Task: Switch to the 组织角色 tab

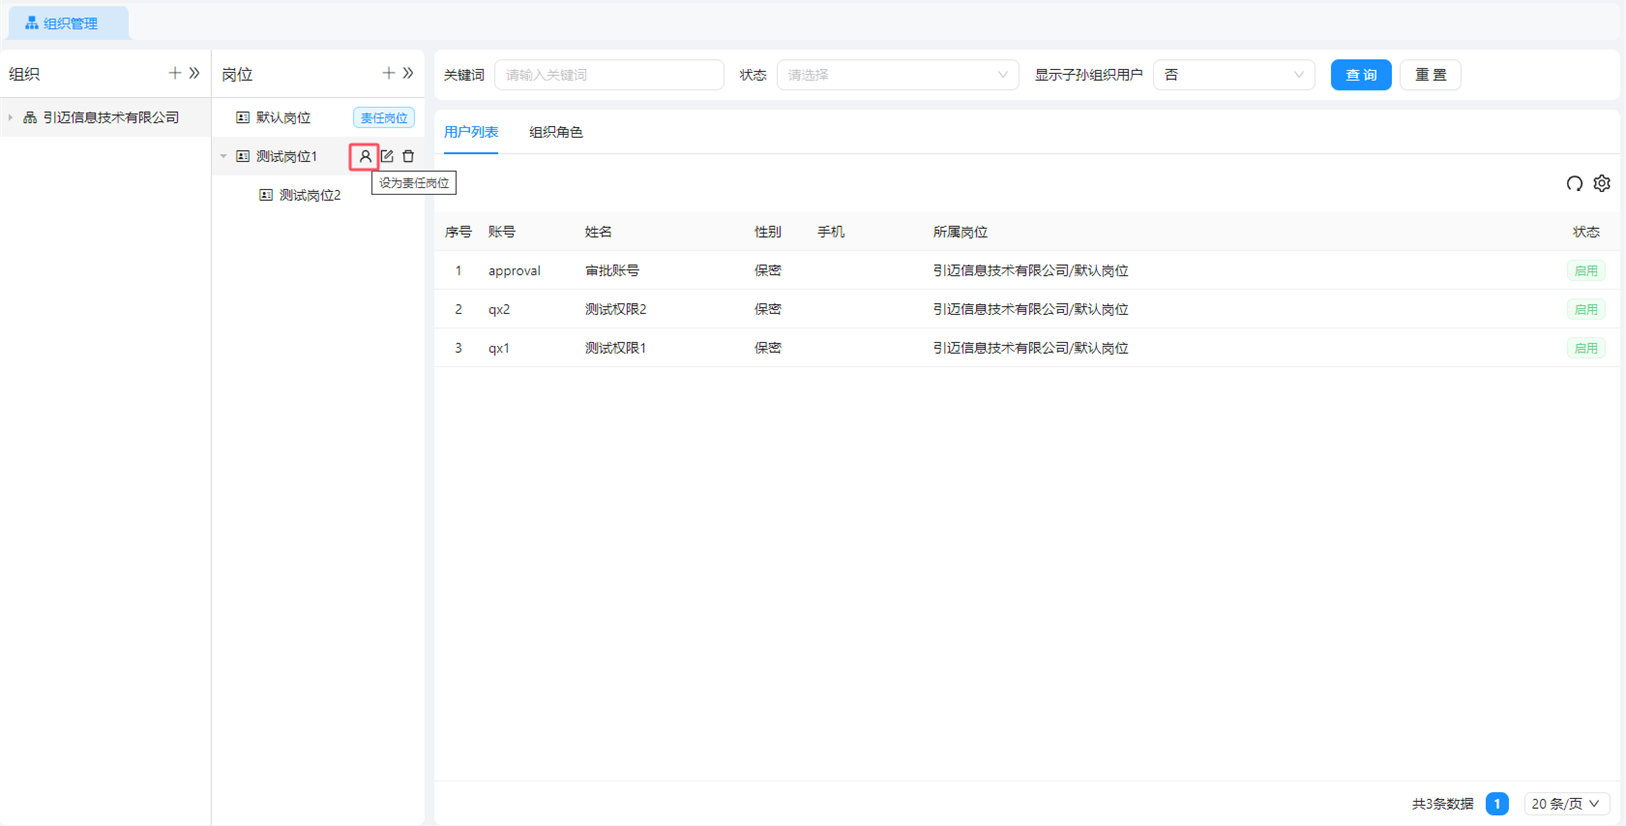Action: click(x=556, y=132)
